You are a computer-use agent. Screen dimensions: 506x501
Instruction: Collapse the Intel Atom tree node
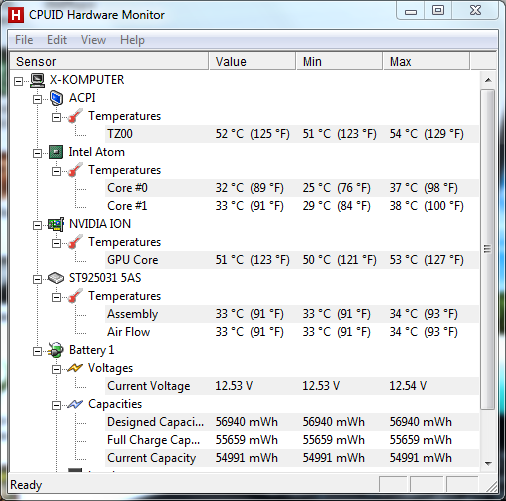tap(37, 153)
